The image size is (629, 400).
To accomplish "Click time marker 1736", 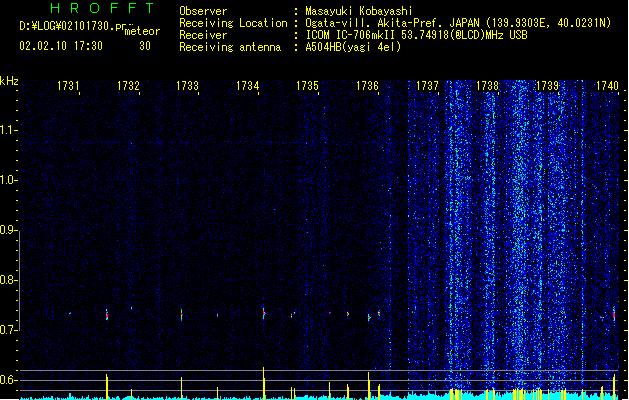I will coord(367,86).
